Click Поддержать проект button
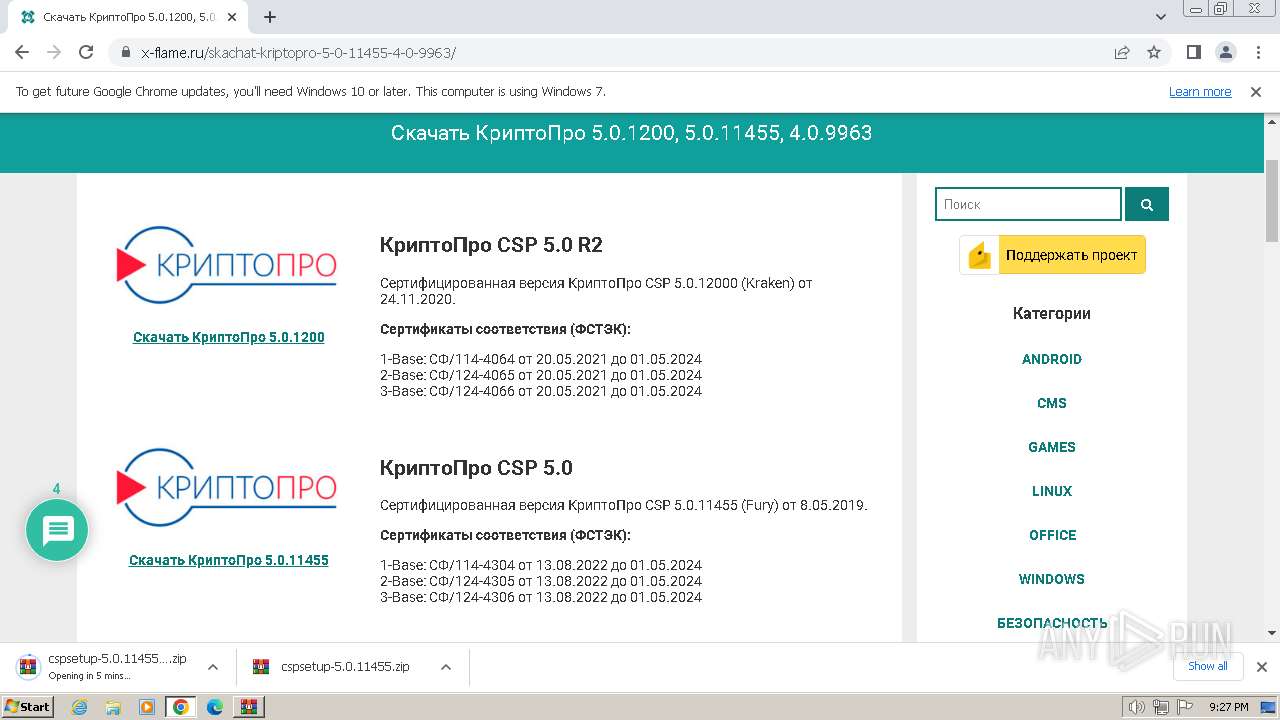This screenshot has height=720, width=1280. coord(1052,255)
